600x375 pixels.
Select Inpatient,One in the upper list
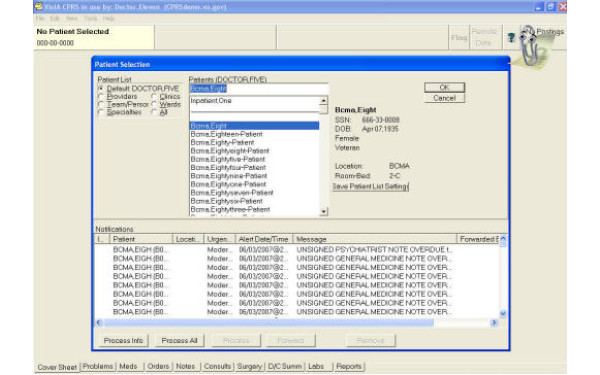pos(254,101)
